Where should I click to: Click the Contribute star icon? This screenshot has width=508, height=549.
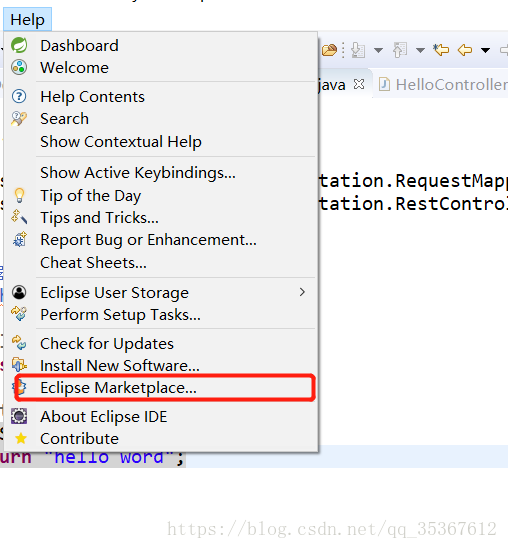[21, 438]
